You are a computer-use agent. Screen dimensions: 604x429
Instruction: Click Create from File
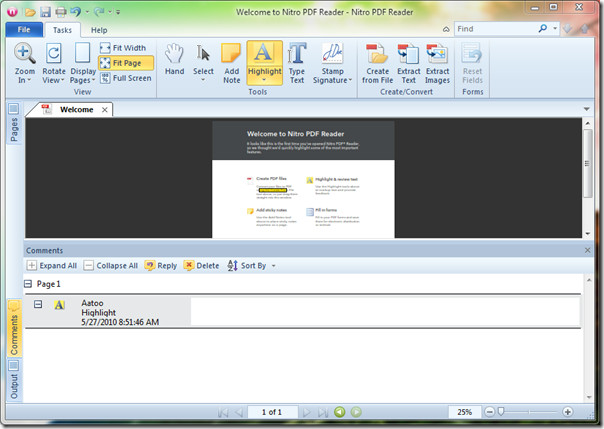tap(378, 64)
